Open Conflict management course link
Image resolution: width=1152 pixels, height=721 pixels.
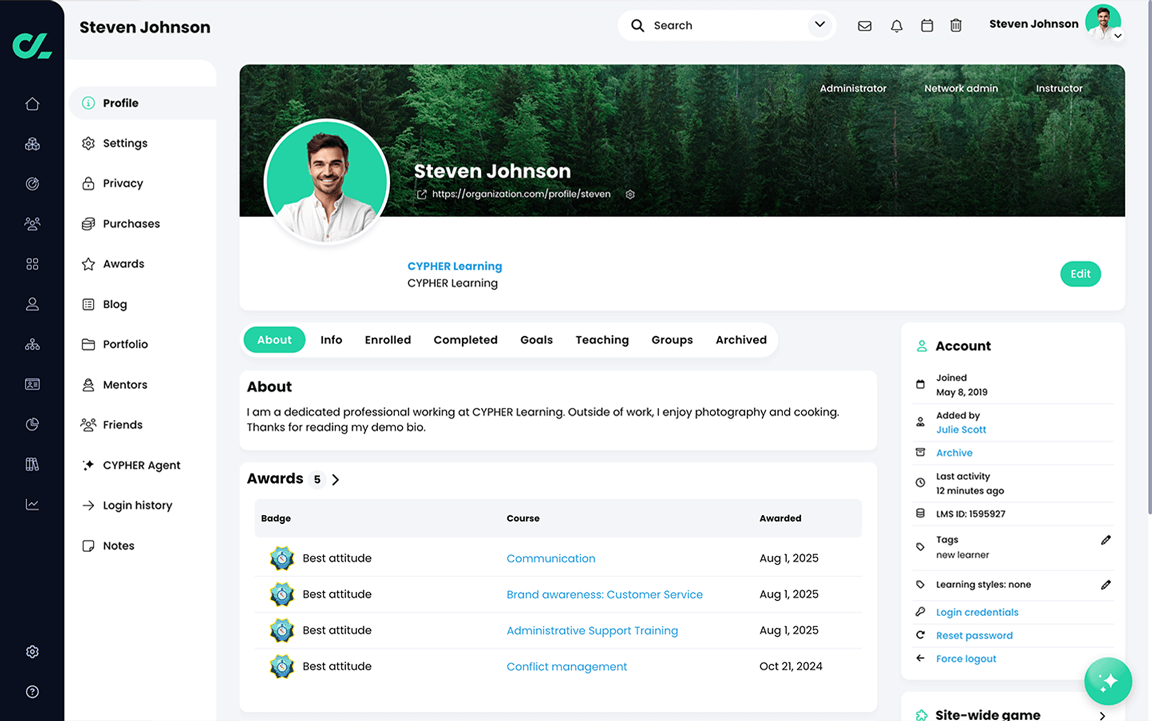[x=566, y=667]
